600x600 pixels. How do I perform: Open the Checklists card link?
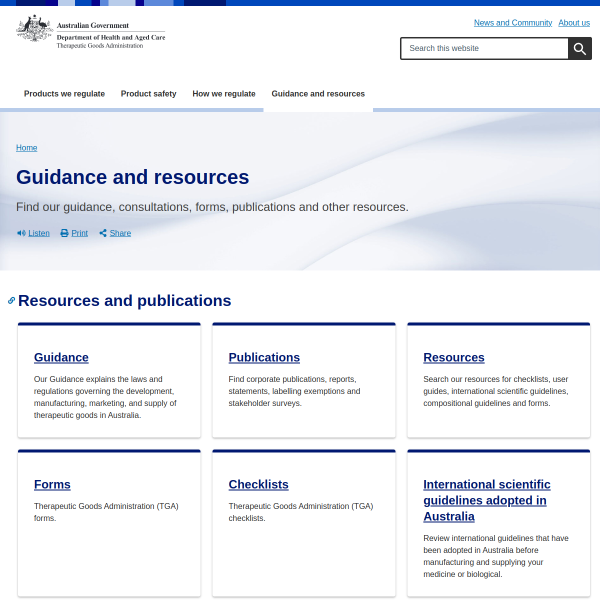[x=258, y=484]
